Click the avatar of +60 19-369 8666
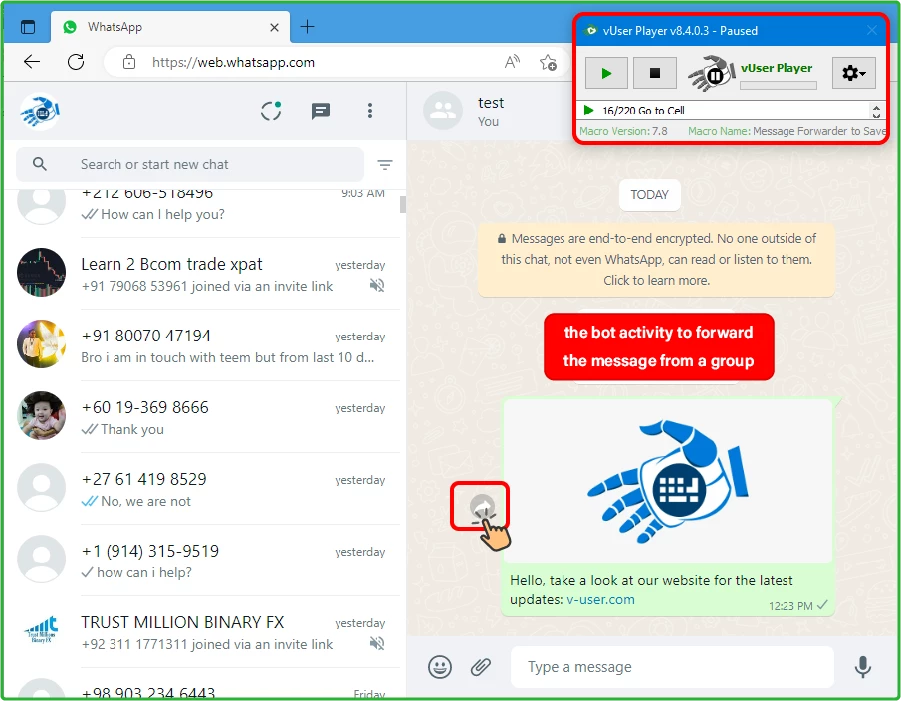Image resolution: width=901 pixels, height=701 pixels. (41, 415)
